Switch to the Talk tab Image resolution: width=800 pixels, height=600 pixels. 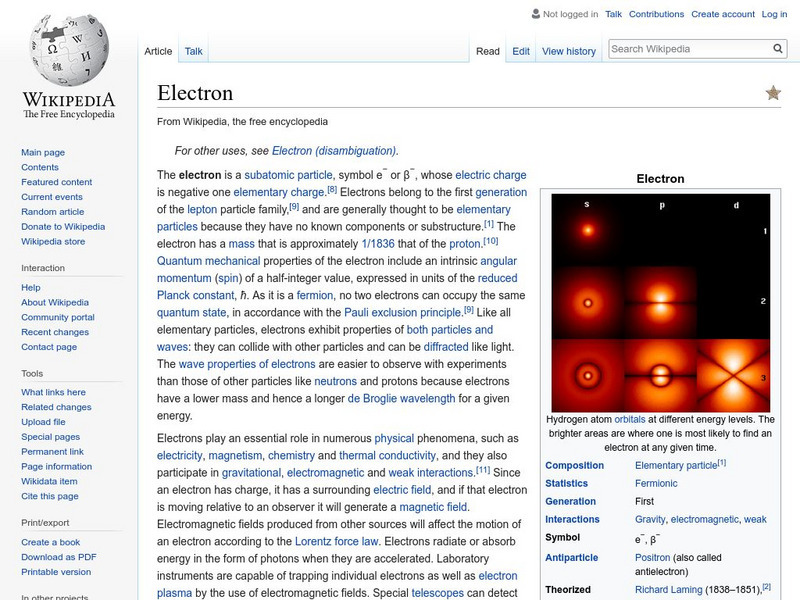coord(193,51)
